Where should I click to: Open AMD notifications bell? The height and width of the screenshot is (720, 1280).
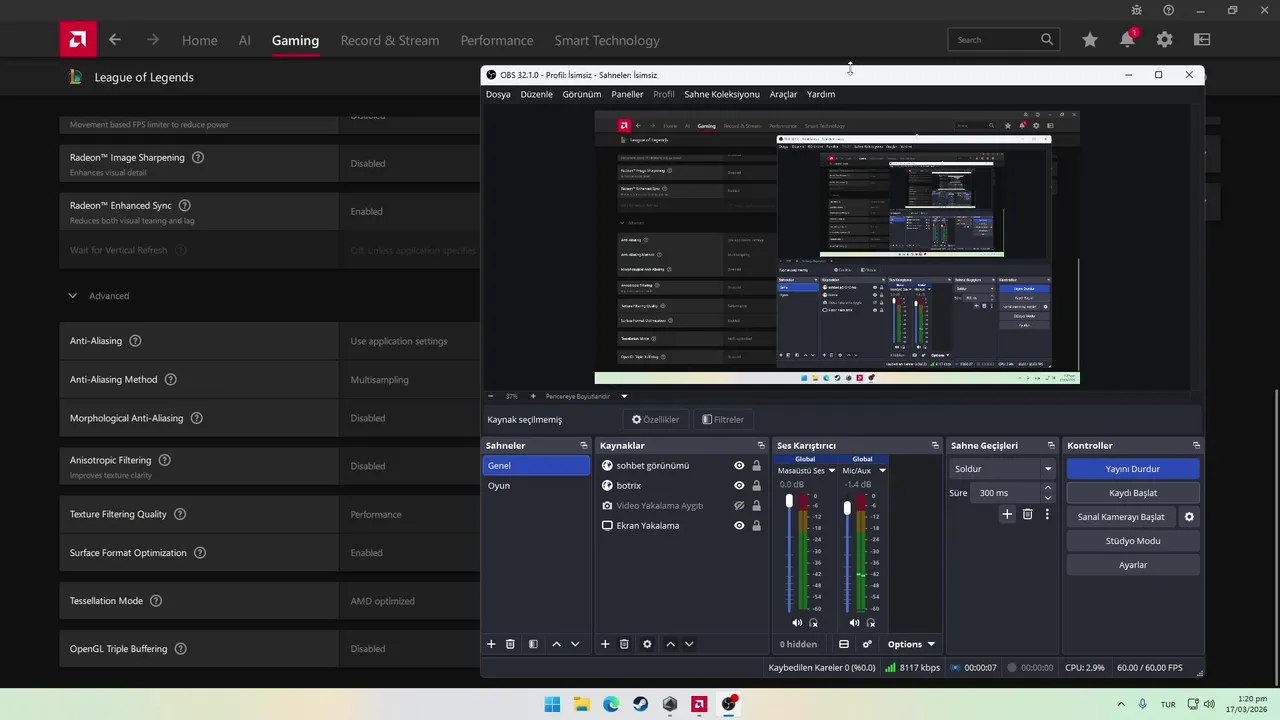pos(1128,39)
